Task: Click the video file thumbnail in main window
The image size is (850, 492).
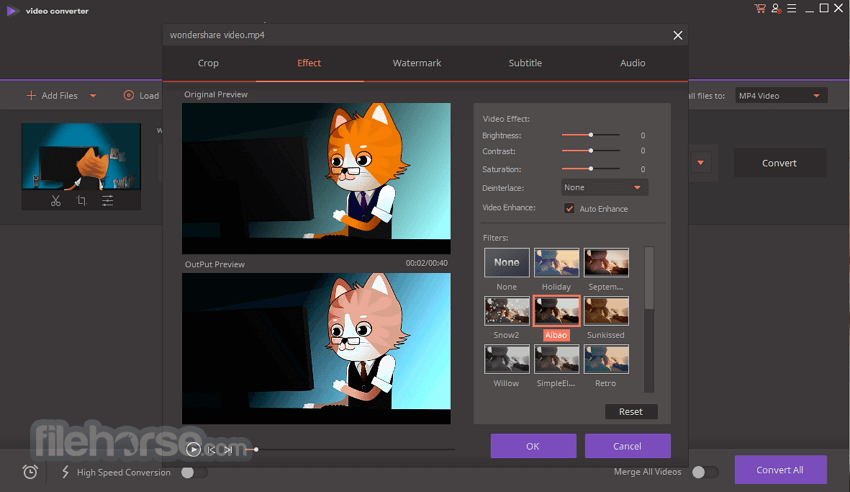Action: click(x=81, y=156)
